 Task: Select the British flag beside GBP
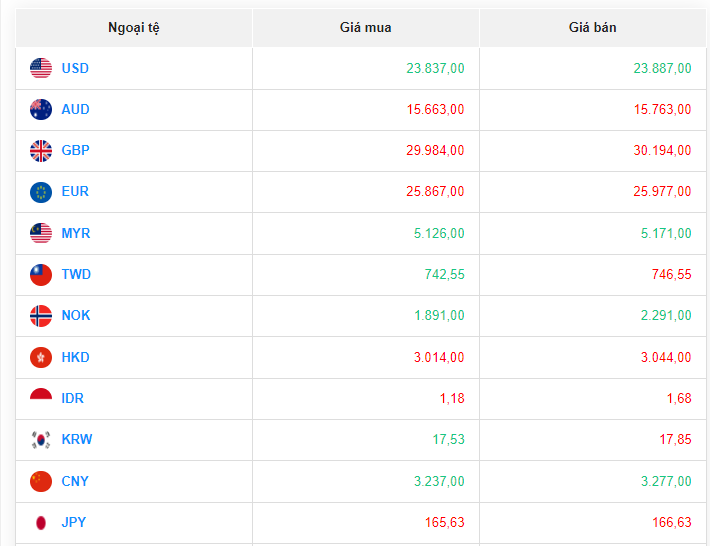(41, 151)
